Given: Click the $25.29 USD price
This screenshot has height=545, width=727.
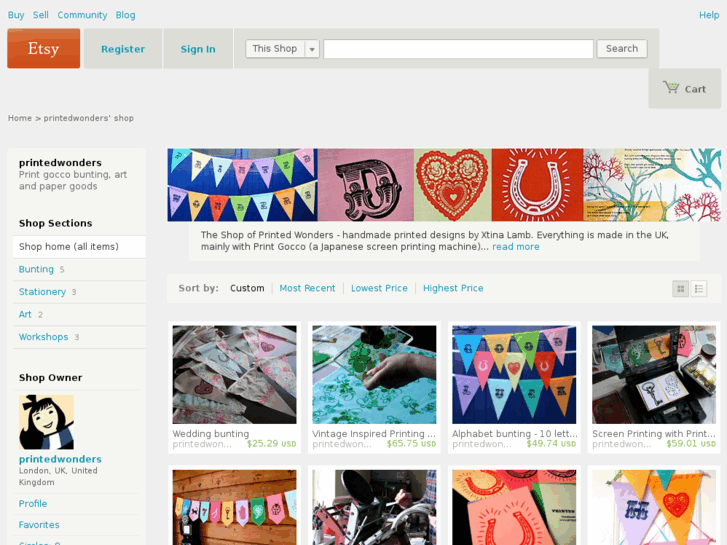Looking at the screenshot, I should click(x=271, y=444).
